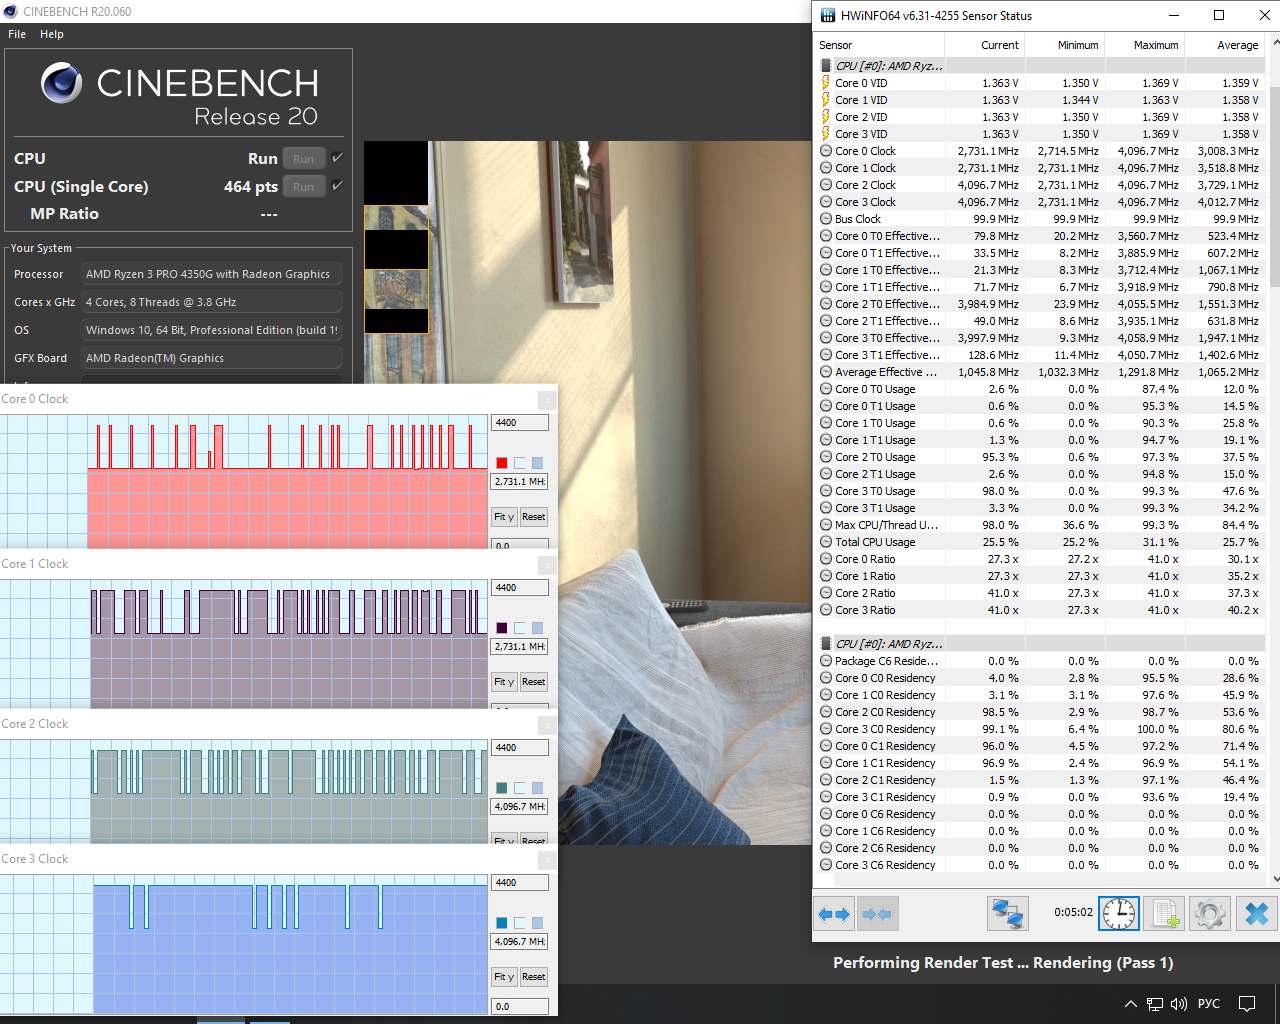Click the Performing Render Test status text

[1003, 962]
